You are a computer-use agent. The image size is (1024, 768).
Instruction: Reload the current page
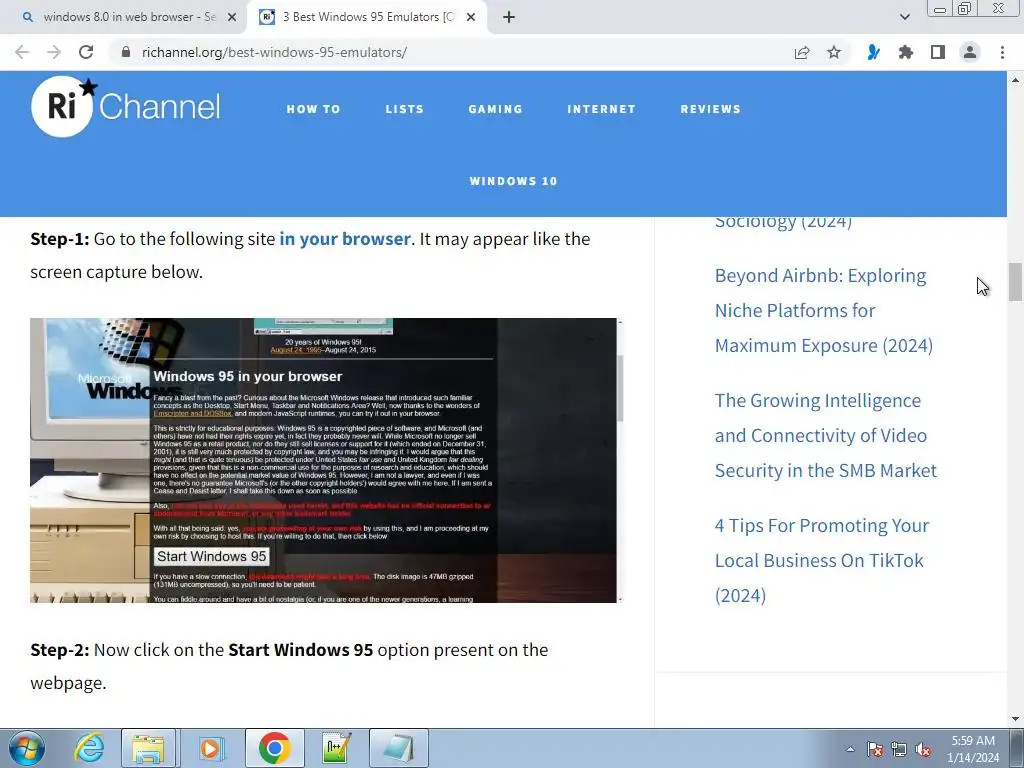(x=86, y=52)
